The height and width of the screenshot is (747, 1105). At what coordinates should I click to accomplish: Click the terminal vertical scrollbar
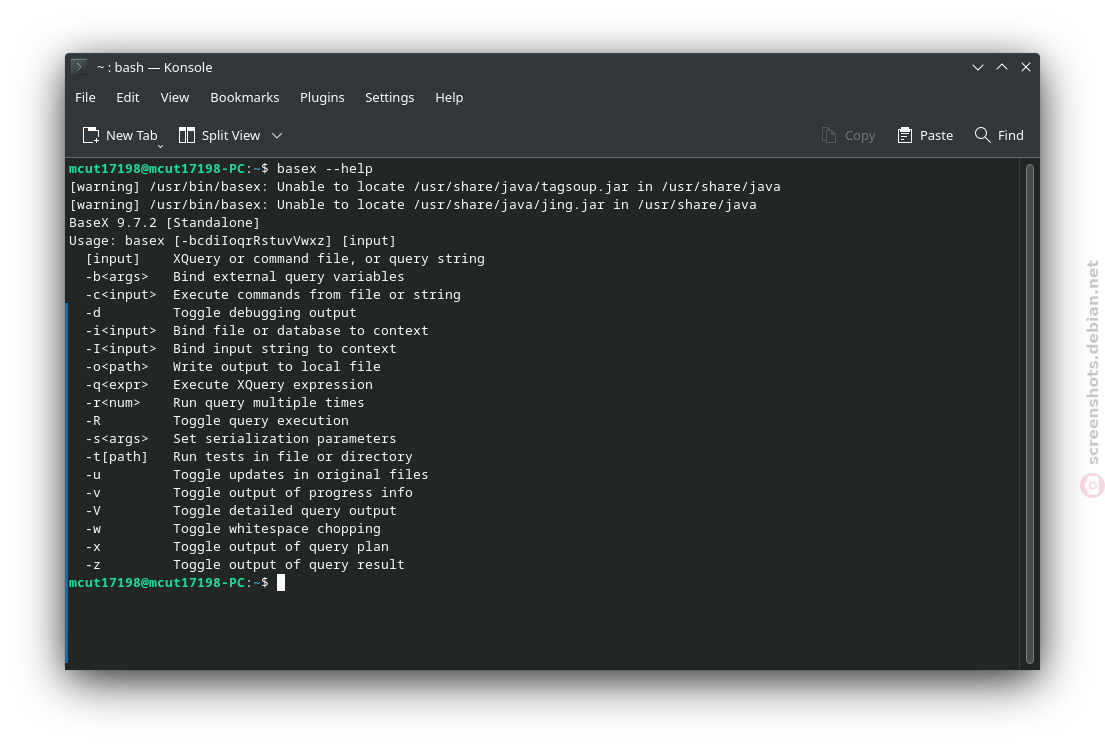[1030, 414]
